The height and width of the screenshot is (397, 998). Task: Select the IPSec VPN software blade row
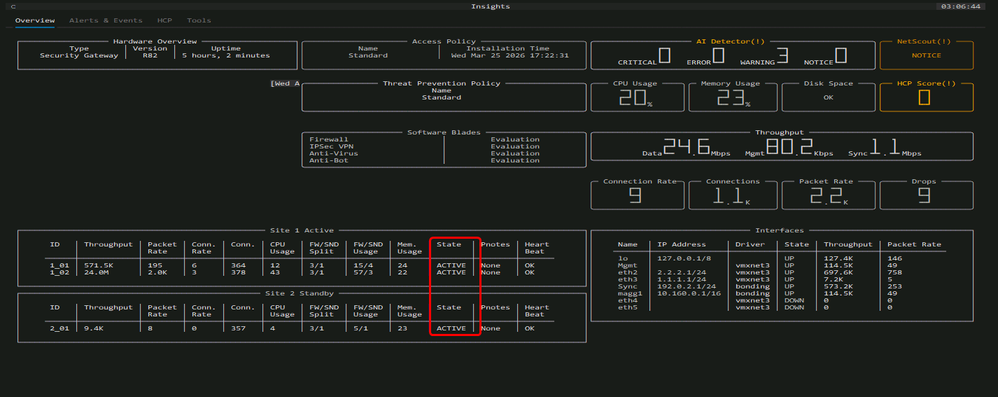point(424,146)
